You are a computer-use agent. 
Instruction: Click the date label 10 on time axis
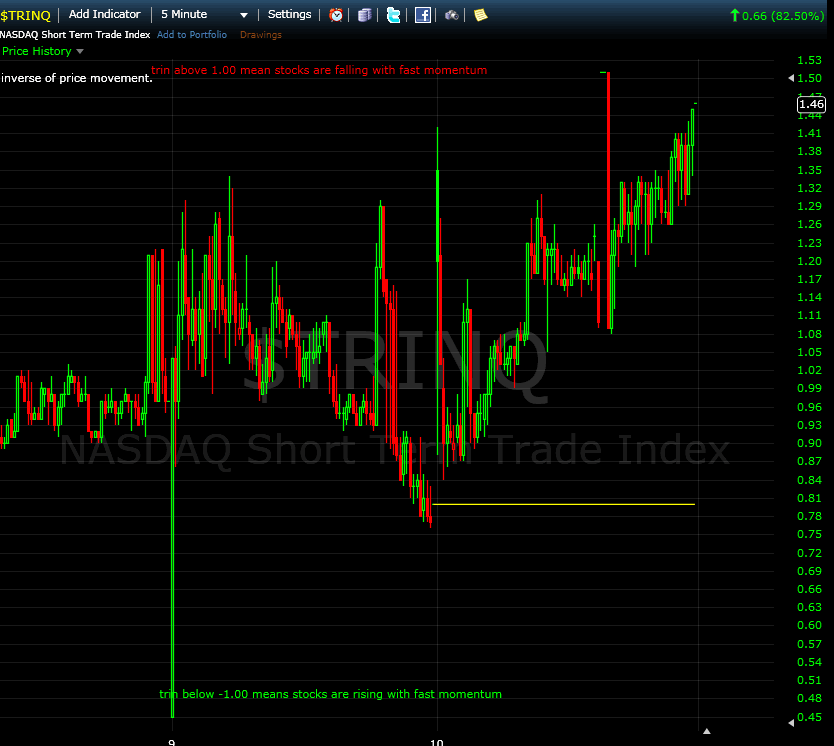tap(437, 742)
